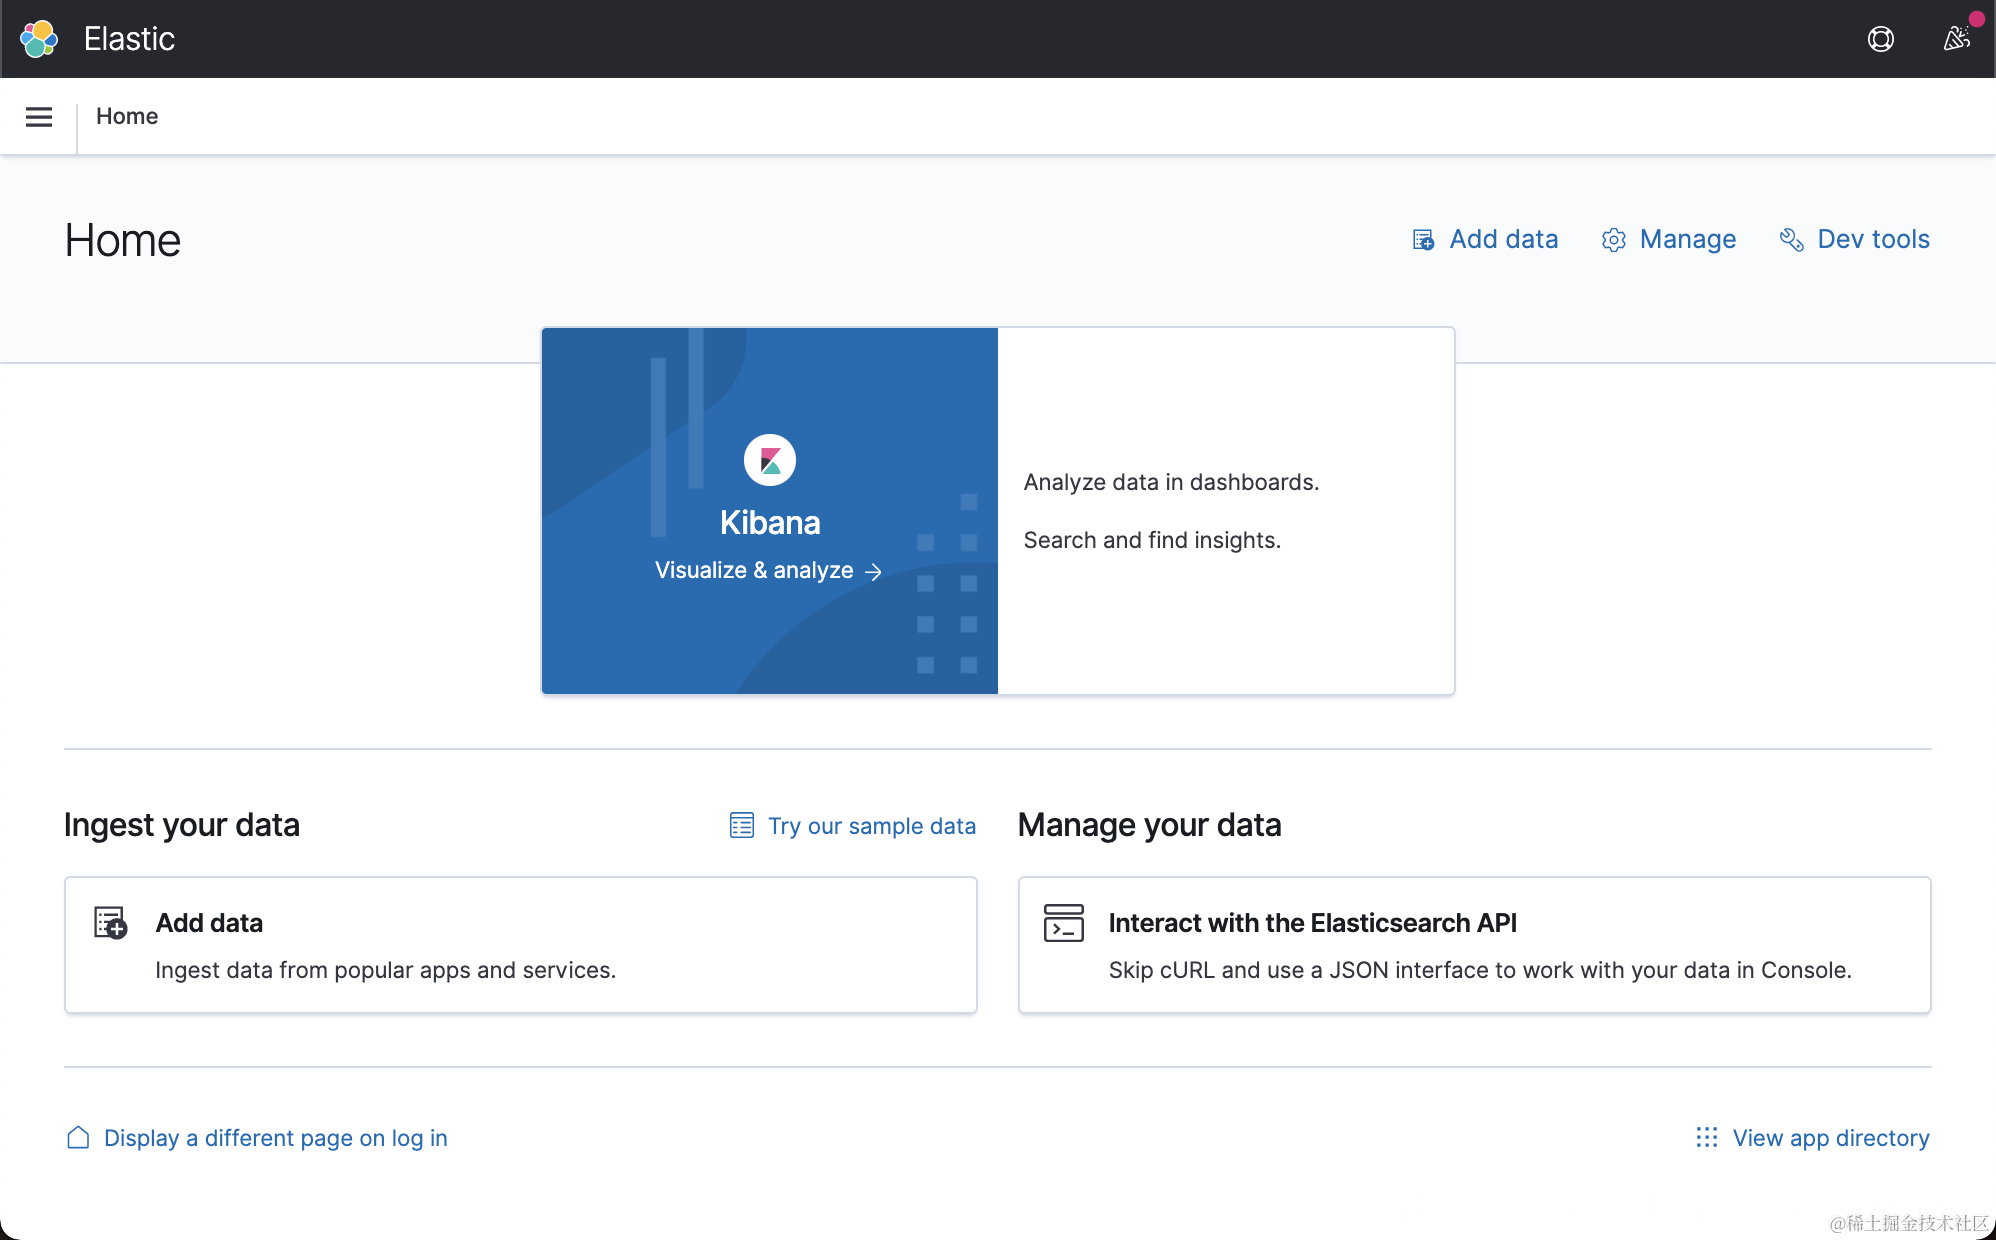Screen dimensions: 1996x1240
Task: Open View app directory link
Action: pos(1830,1138)
